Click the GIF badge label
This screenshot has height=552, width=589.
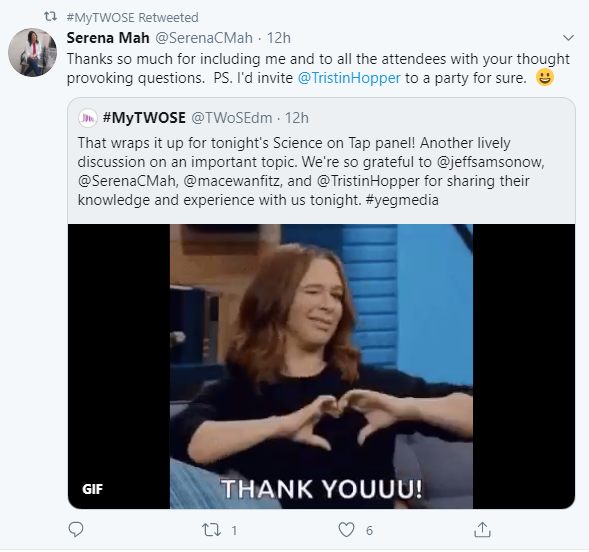[x=92, y=489]
